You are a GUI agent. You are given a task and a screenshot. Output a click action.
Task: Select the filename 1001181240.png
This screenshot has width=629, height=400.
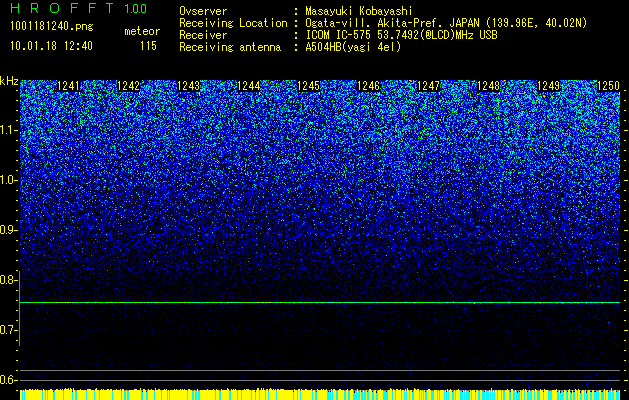click(52, 26)
